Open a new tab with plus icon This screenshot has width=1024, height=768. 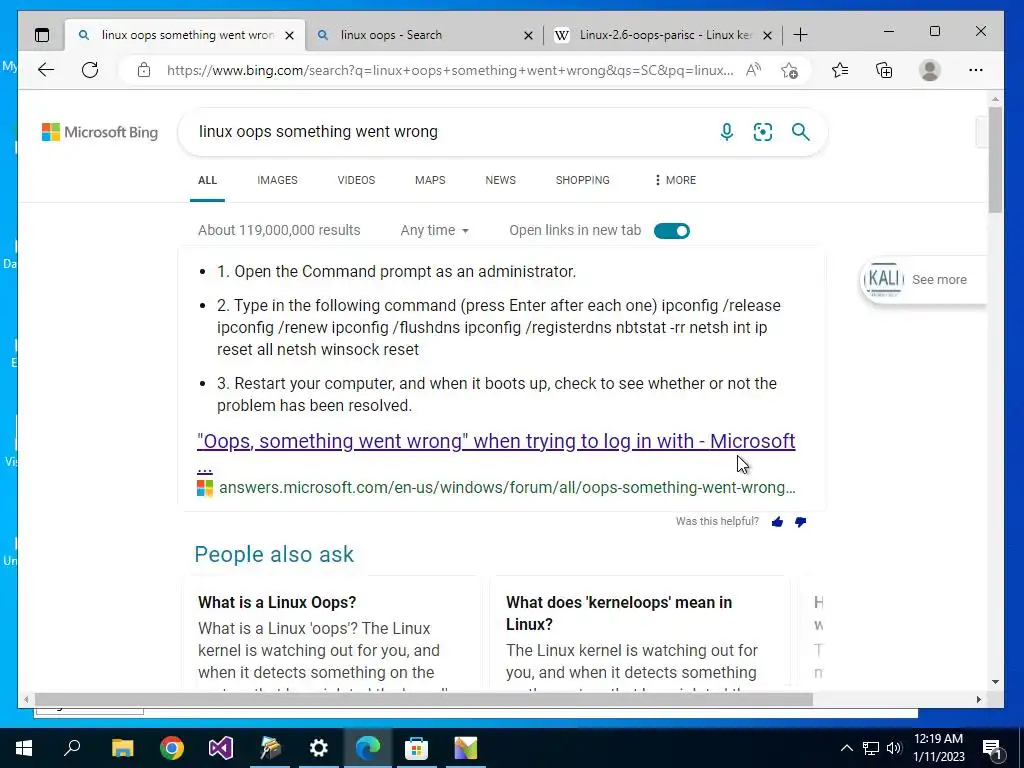[800, 35]
